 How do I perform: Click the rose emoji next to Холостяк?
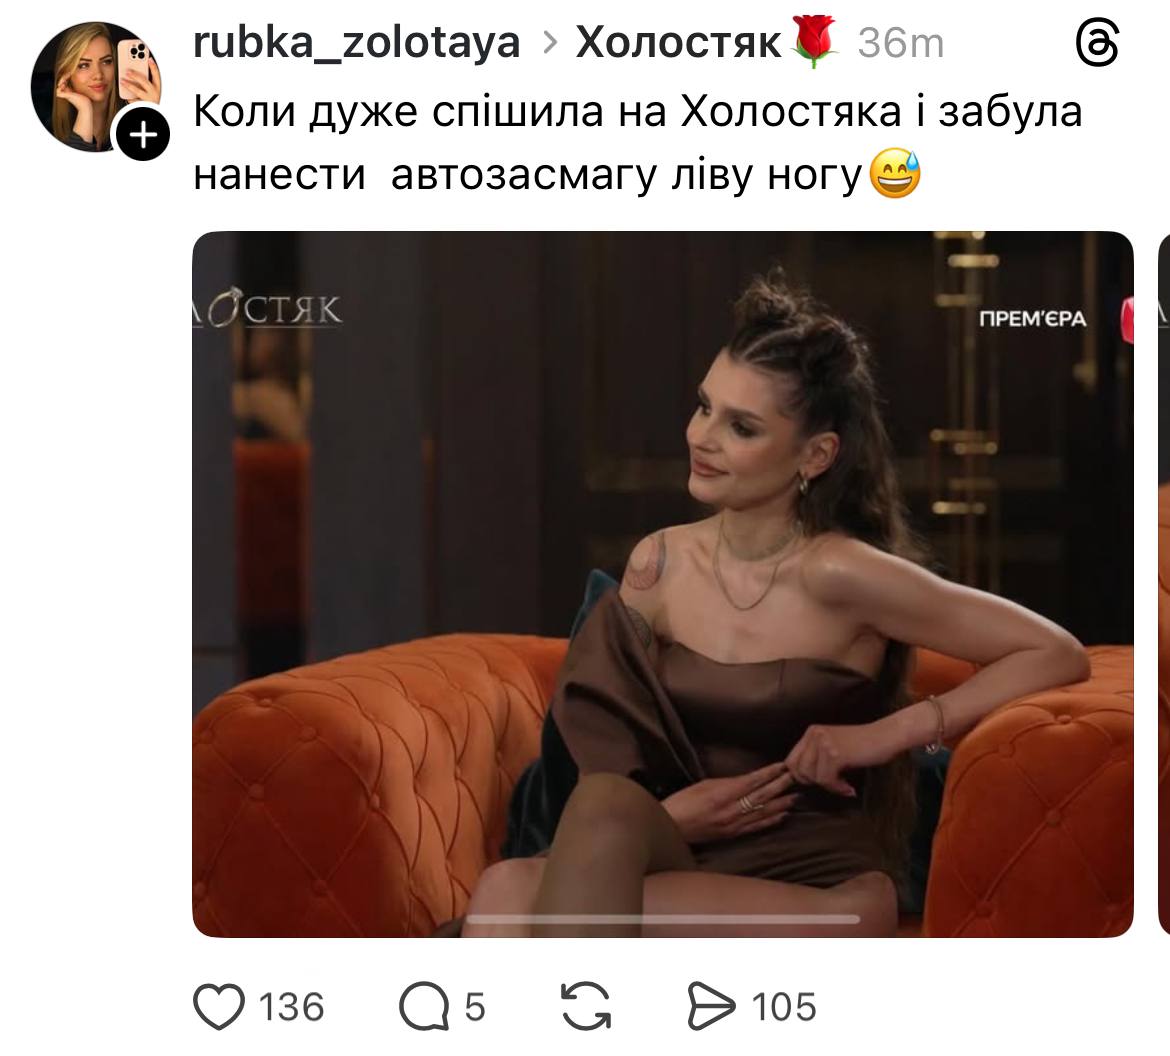(815, 41)
